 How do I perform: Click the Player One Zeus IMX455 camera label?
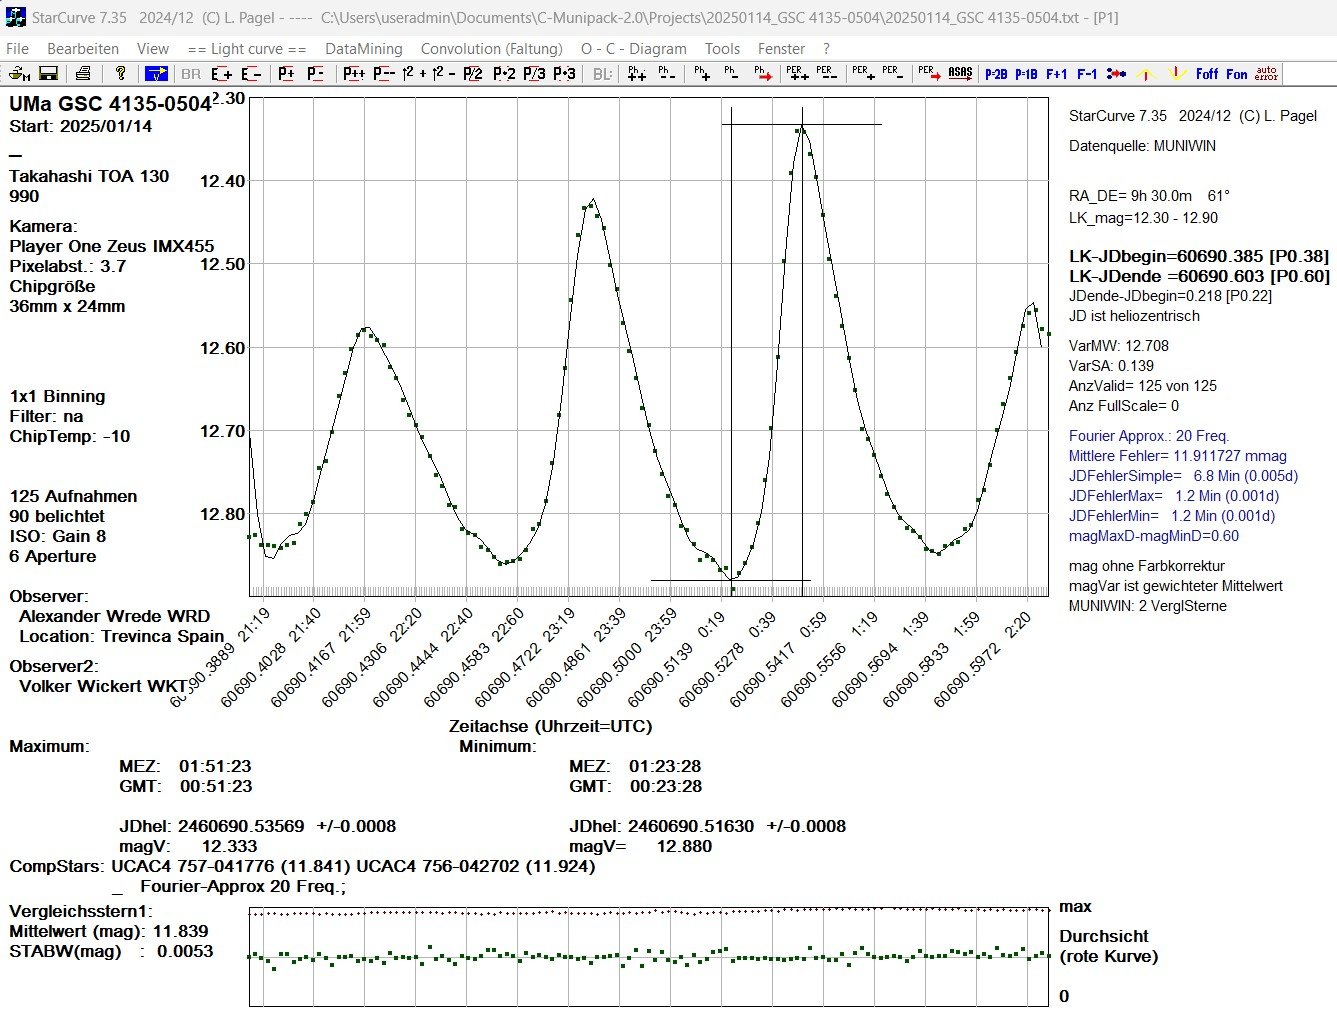coord(112,246)
